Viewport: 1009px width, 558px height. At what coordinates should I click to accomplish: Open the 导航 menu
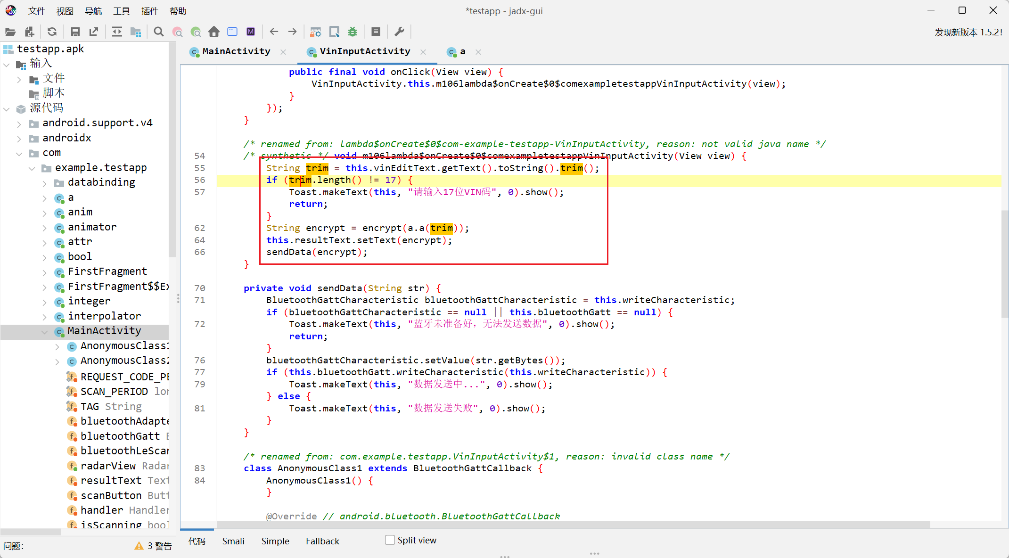(x=93, y=11)
